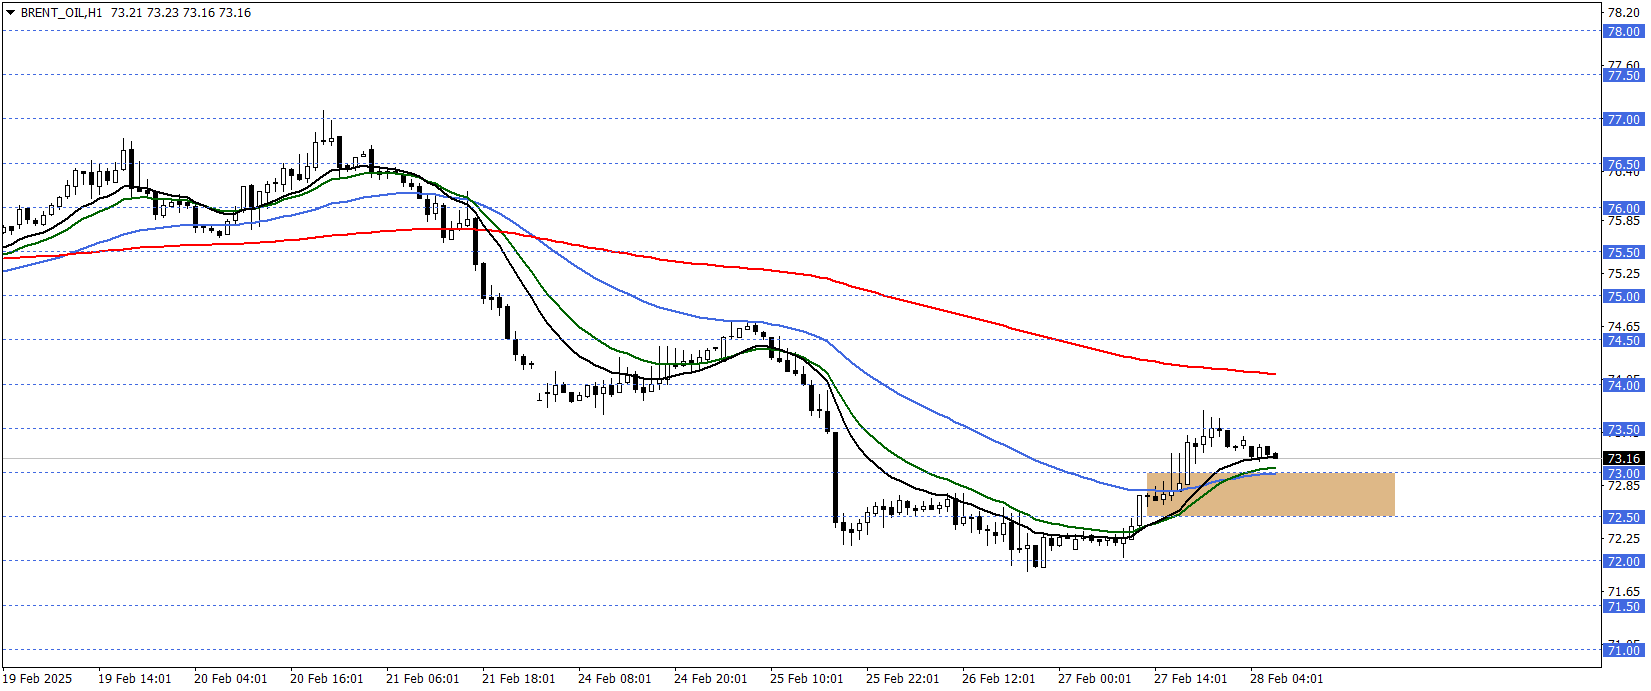
Task: Click the 72.50 level price label
Action: tap(1624, 517)
